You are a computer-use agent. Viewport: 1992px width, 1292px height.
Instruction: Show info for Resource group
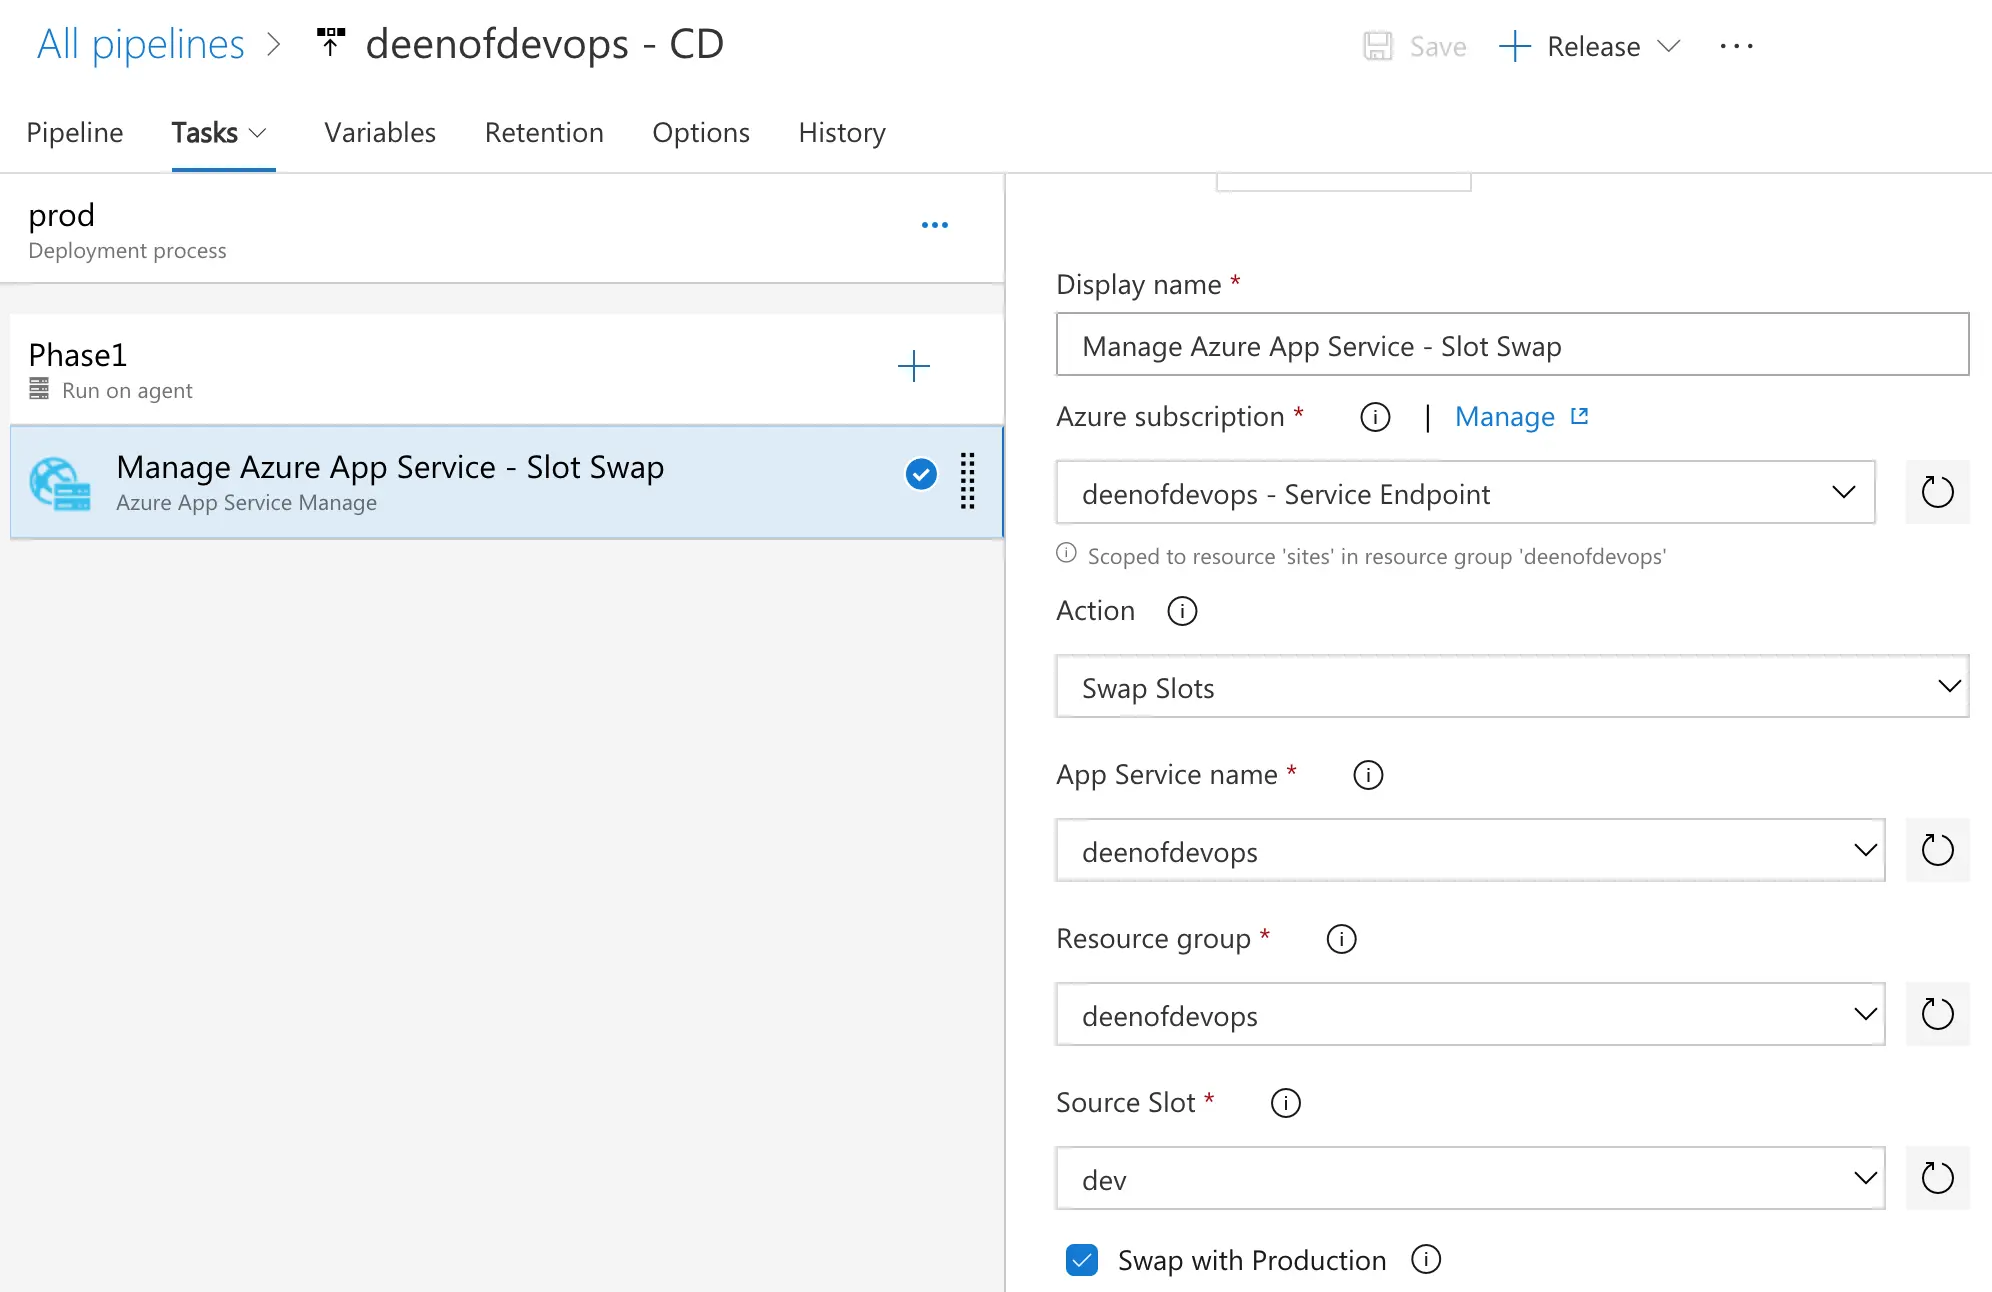point(1341,939)
